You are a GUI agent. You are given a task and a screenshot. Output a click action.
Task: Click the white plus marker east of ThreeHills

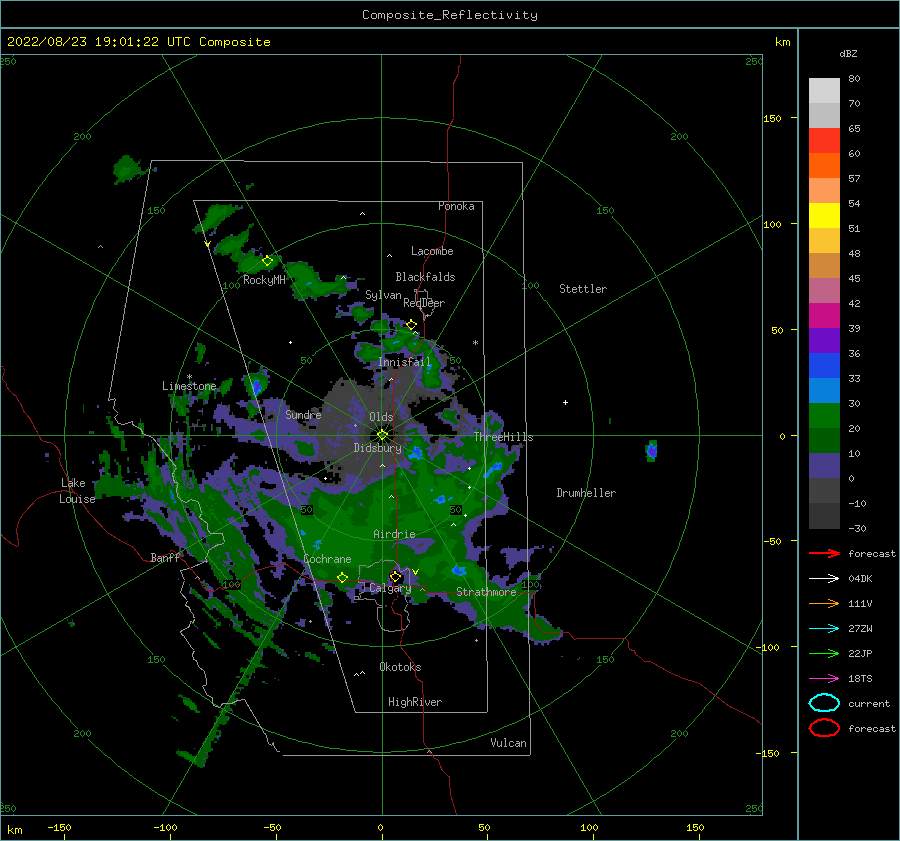565,402
